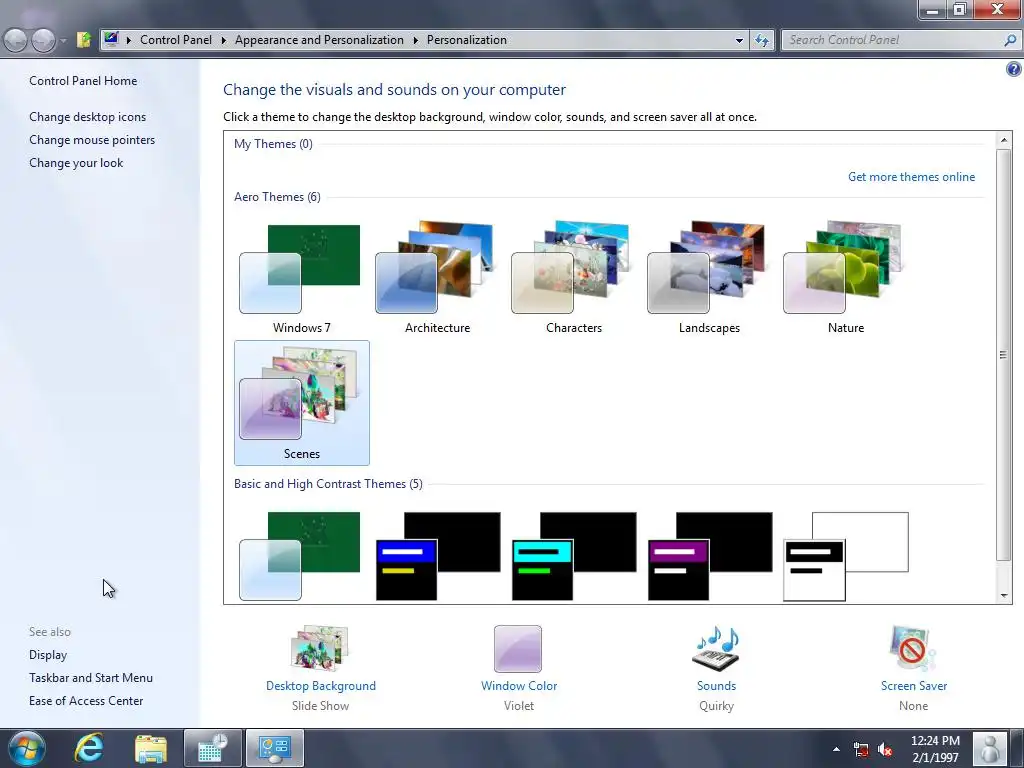Click the Sounds link text
This screenshot has width=1024, height=768.
pyautogui.click(x=716, y=686)
